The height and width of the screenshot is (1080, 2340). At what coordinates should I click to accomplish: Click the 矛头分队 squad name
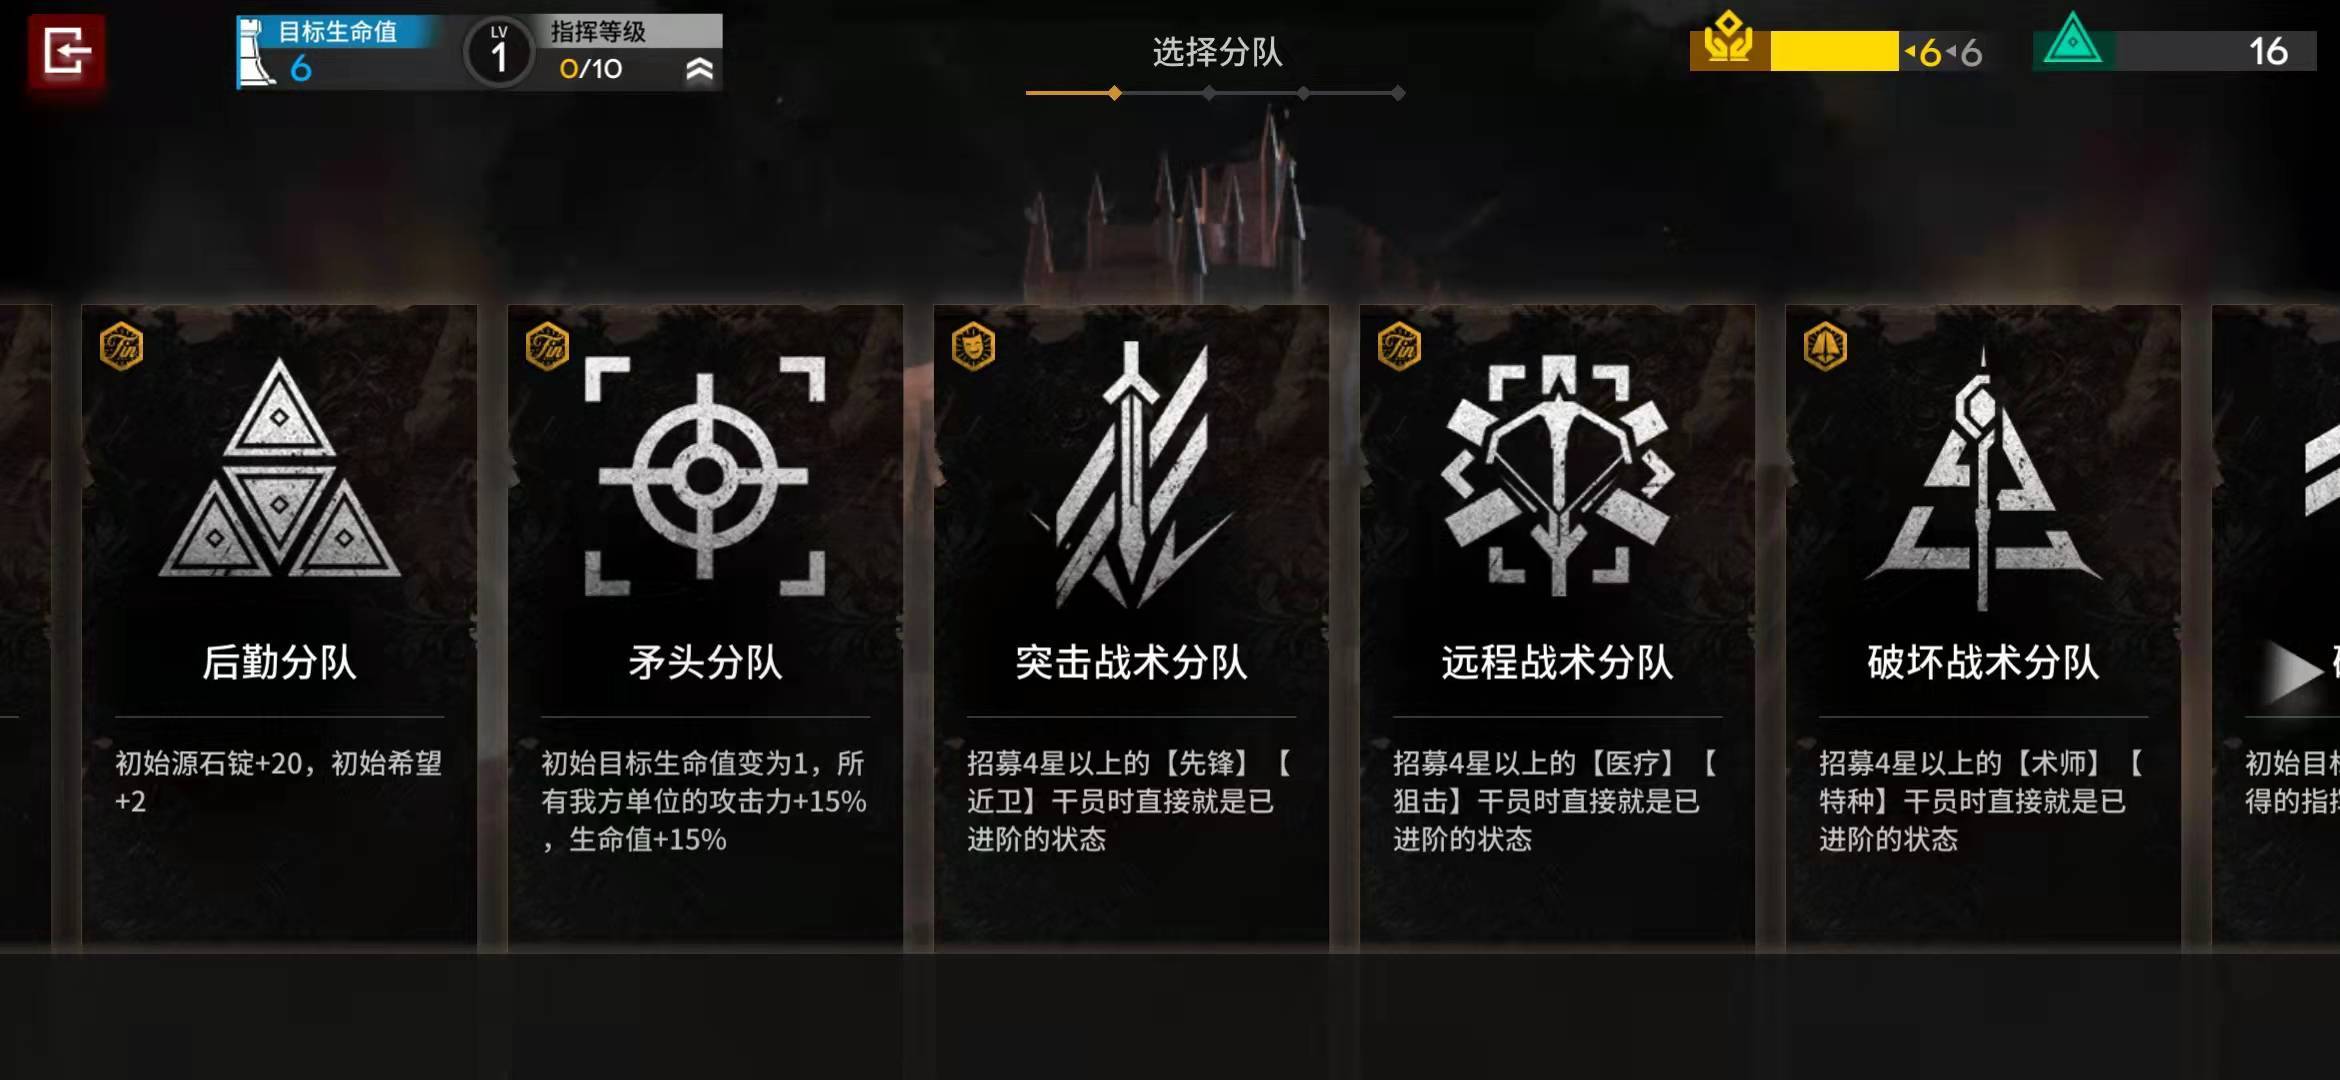click(x=705, y=662)
